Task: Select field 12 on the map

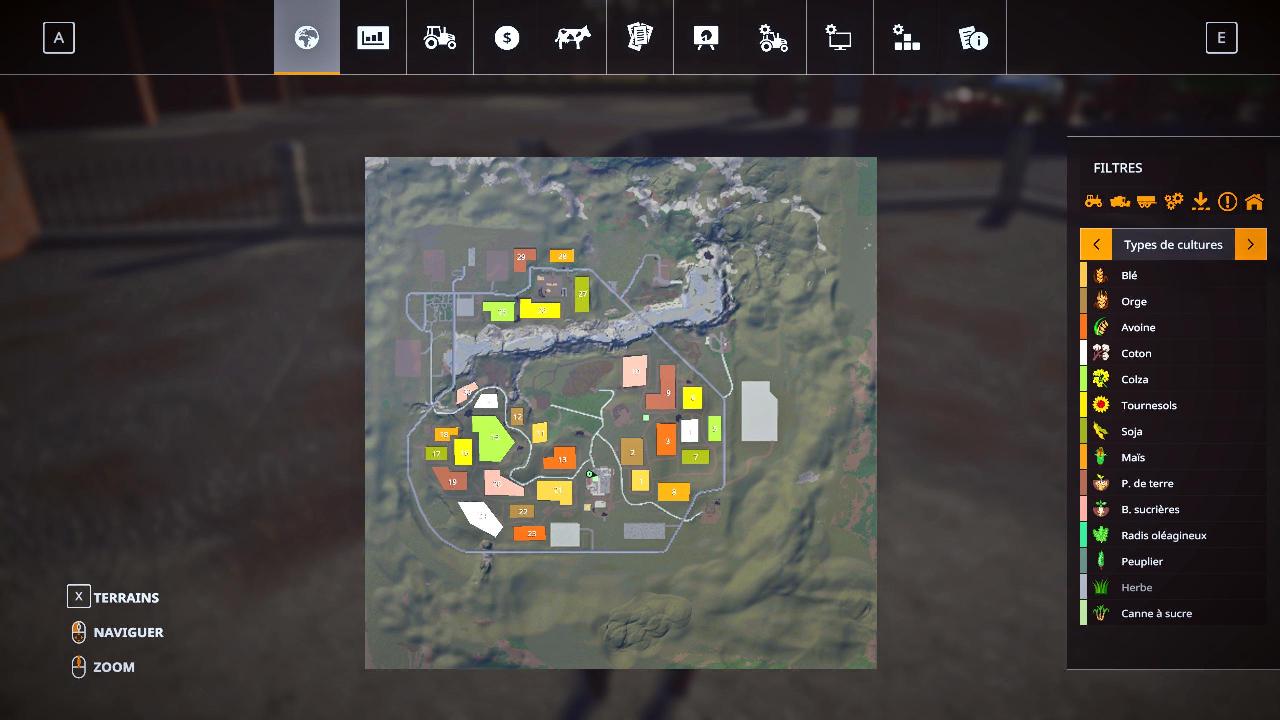Action: pos(517,417)
